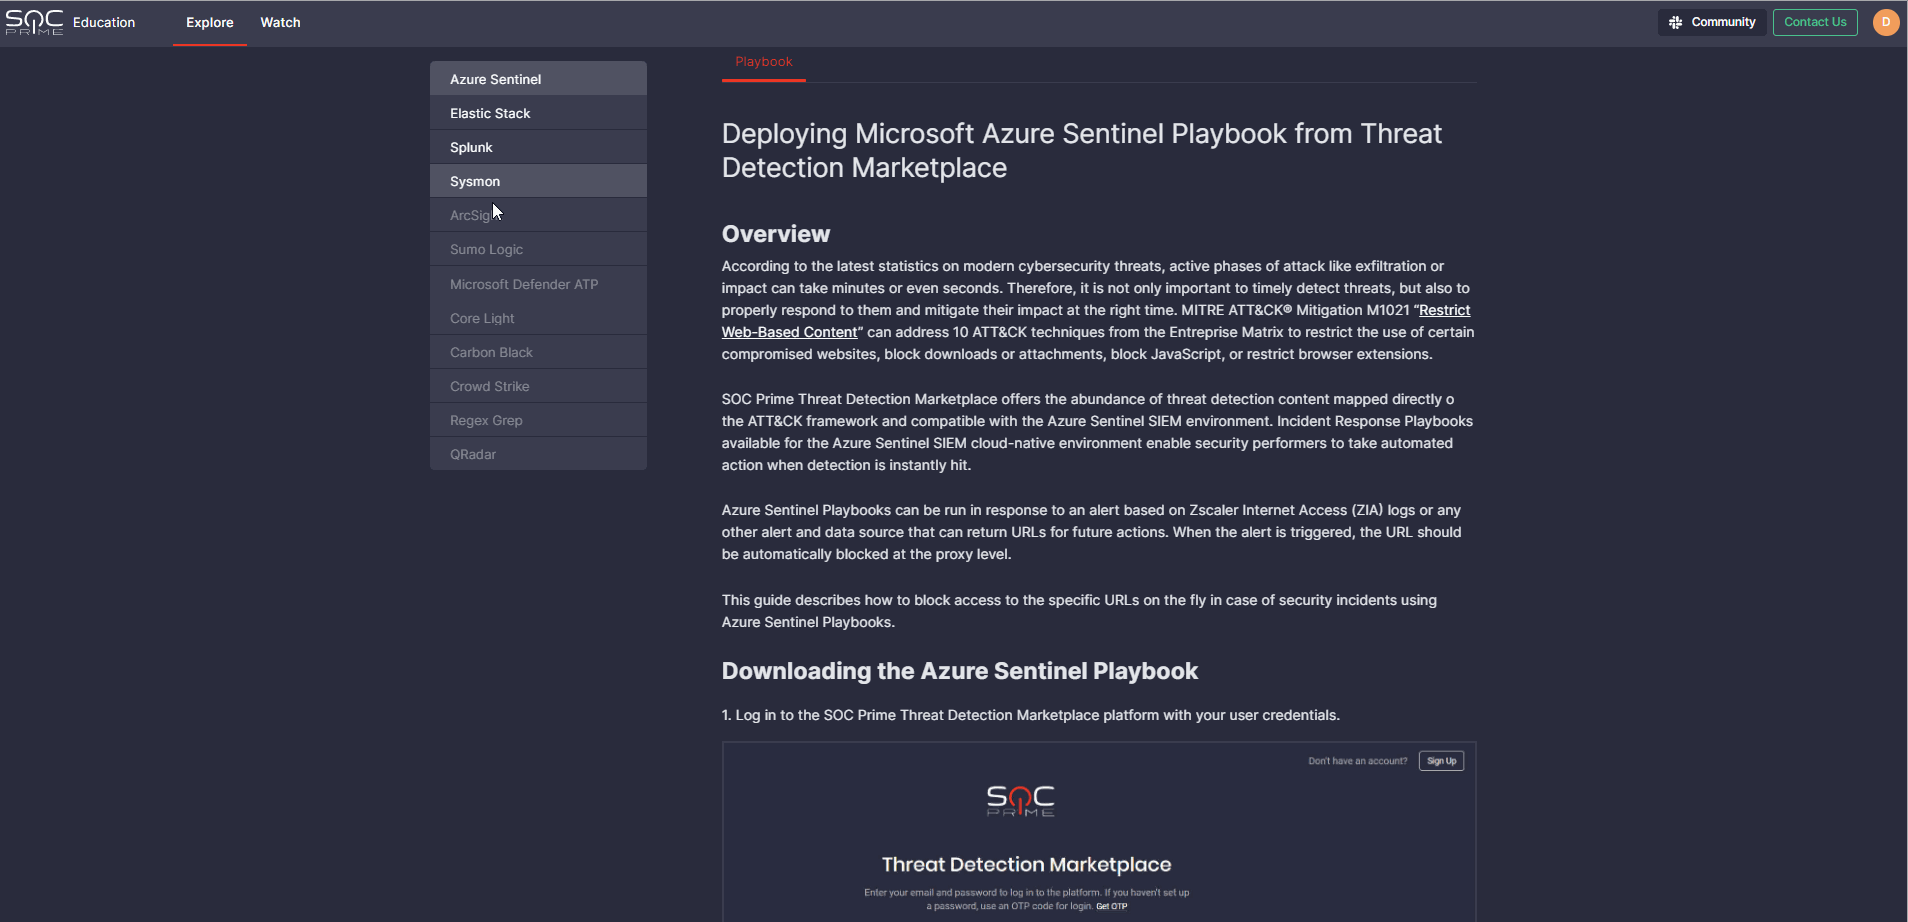Click the Get OTP link in screenshot
This screenshot has width=1908, height=922.
1111,906
